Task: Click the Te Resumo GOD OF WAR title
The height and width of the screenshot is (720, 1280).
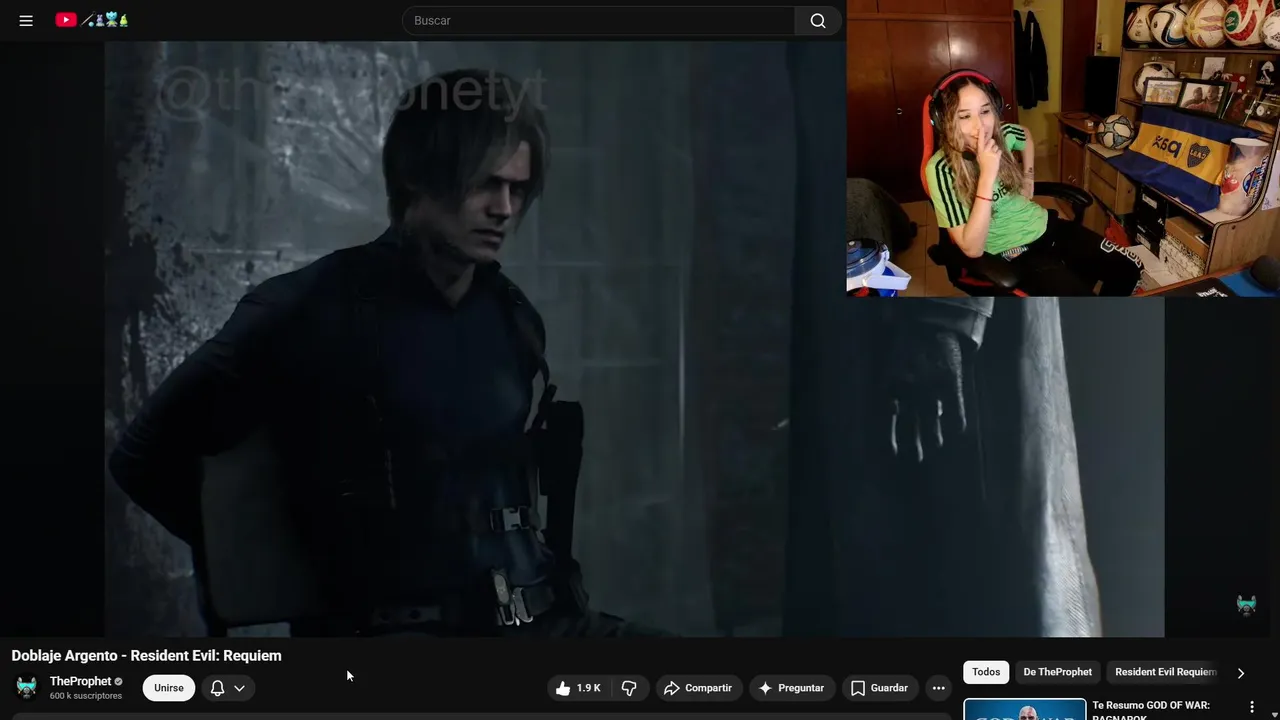Action: click(1151, 710)
